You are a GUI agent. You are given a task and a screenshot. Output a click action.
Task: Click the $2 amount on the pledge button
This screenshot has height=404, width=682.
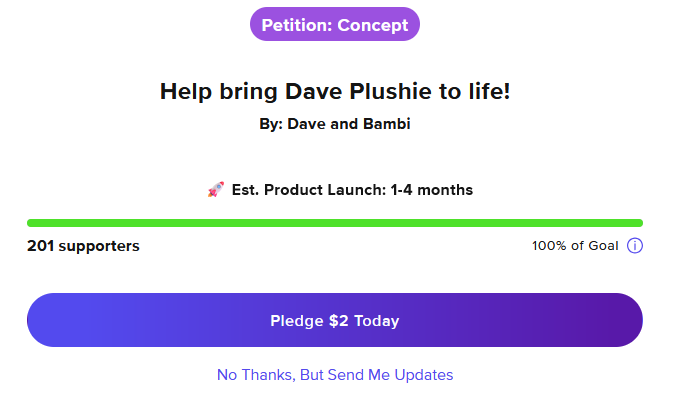point(338,321)
